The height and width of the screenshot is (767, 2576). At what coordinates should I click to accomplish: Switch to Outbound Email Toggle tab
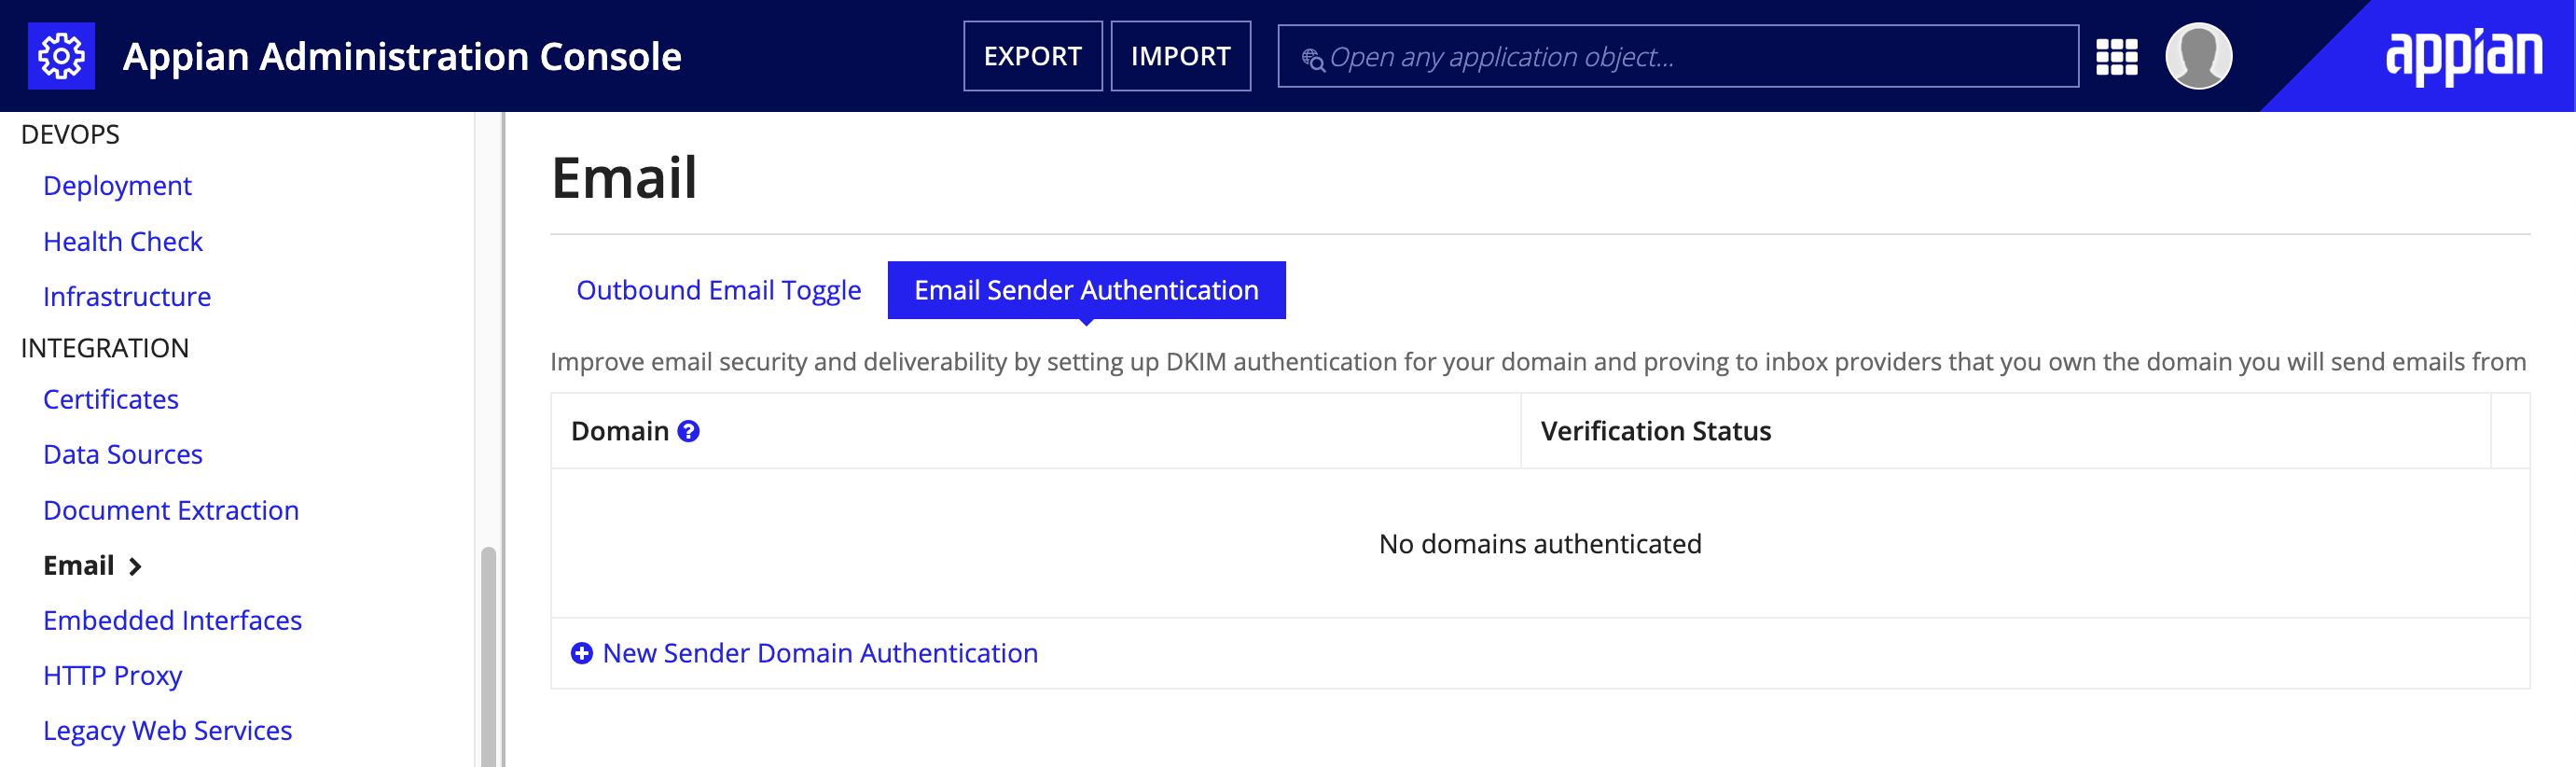(718, 290)
